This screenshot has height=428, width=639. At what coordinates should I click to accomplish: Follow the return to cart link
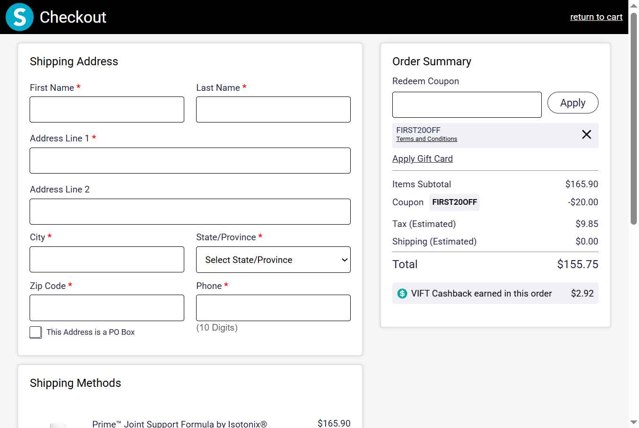pyautogui.click(x=596, y=17)
